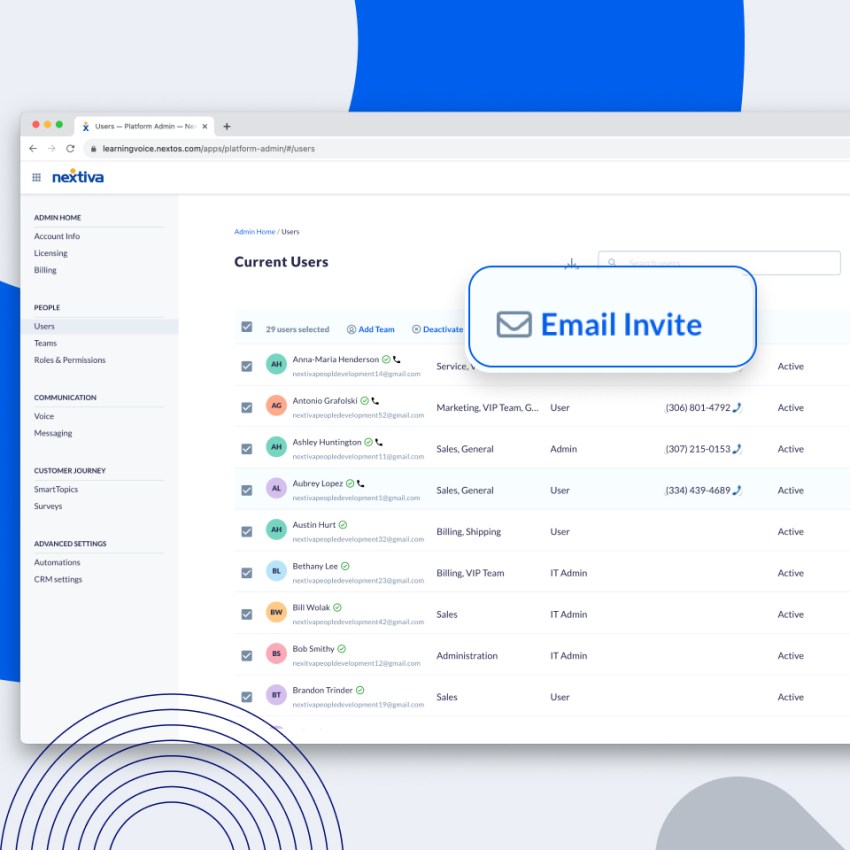Click the BW avatar for Bill Wolak
This screenshot has width=850, height=850.
[276, 612]
